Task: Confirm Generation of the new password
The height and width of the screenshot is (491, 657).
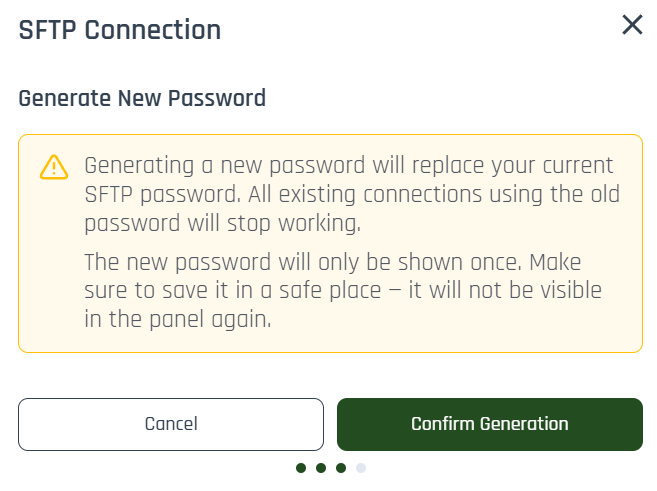Action: (489, 424)
